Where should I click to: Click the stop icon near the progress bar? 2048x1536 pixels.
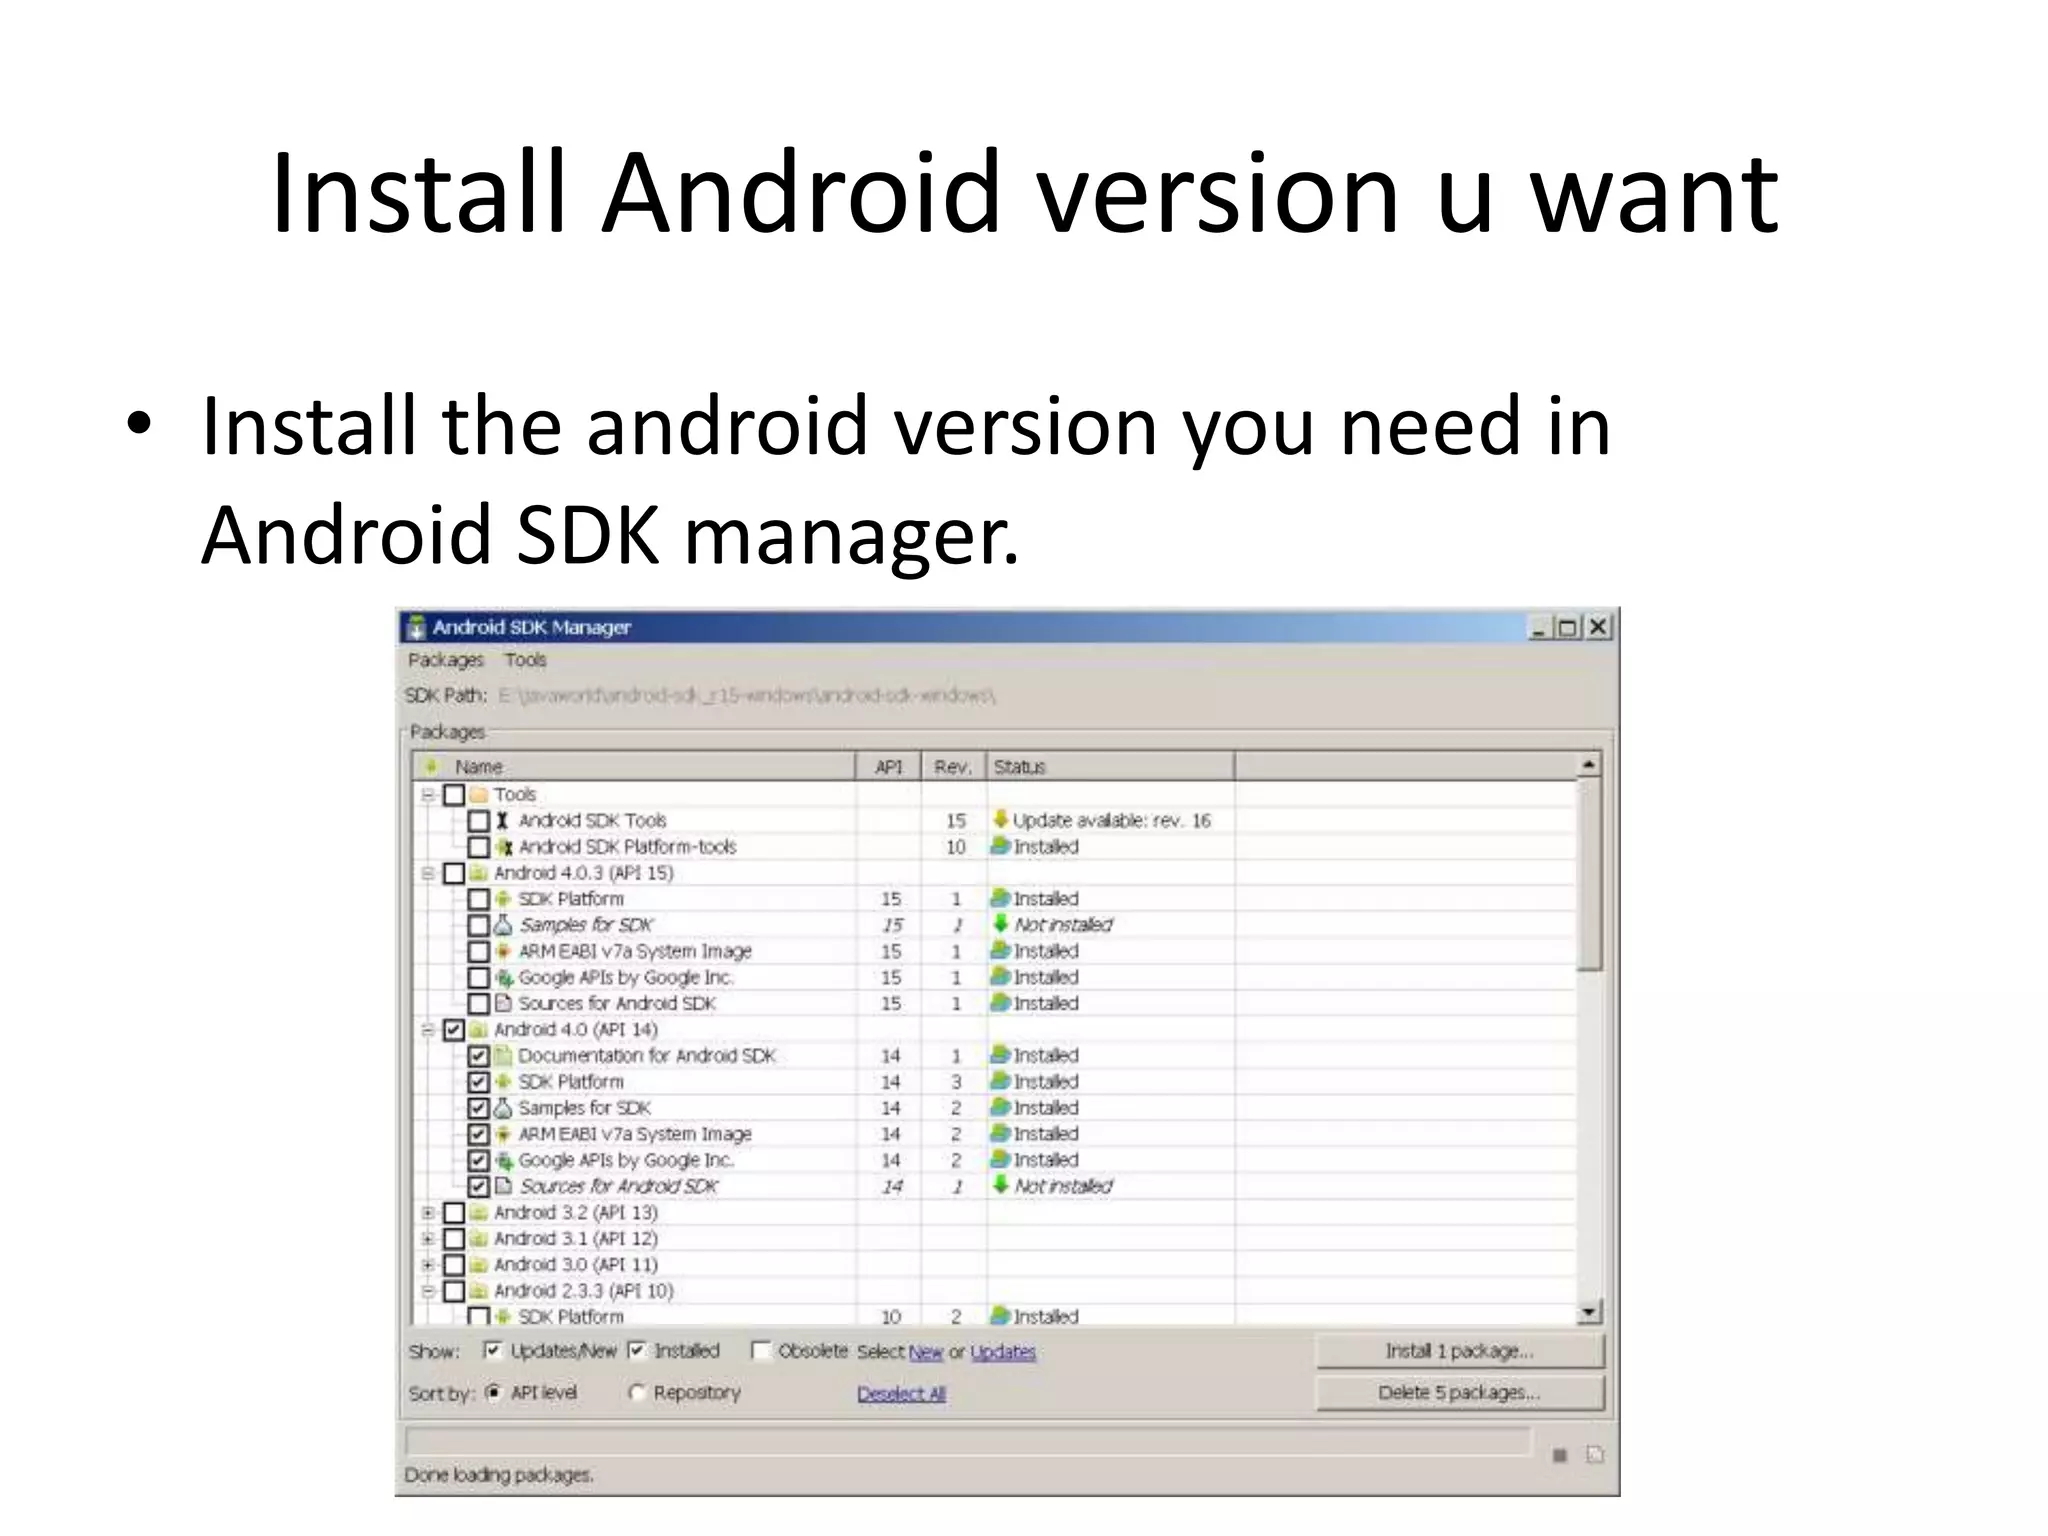1559,1455
